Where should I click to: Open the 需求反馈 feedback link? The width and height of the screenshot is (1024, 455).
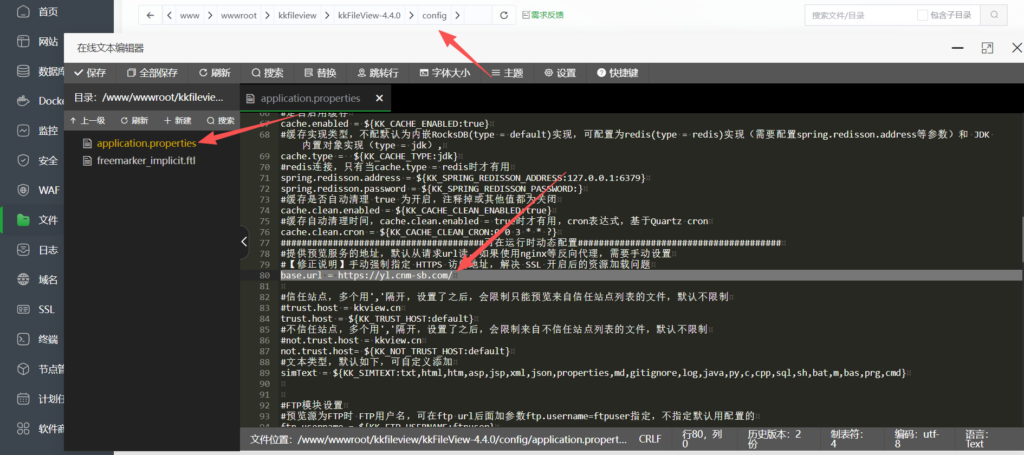tap(543, 14)
